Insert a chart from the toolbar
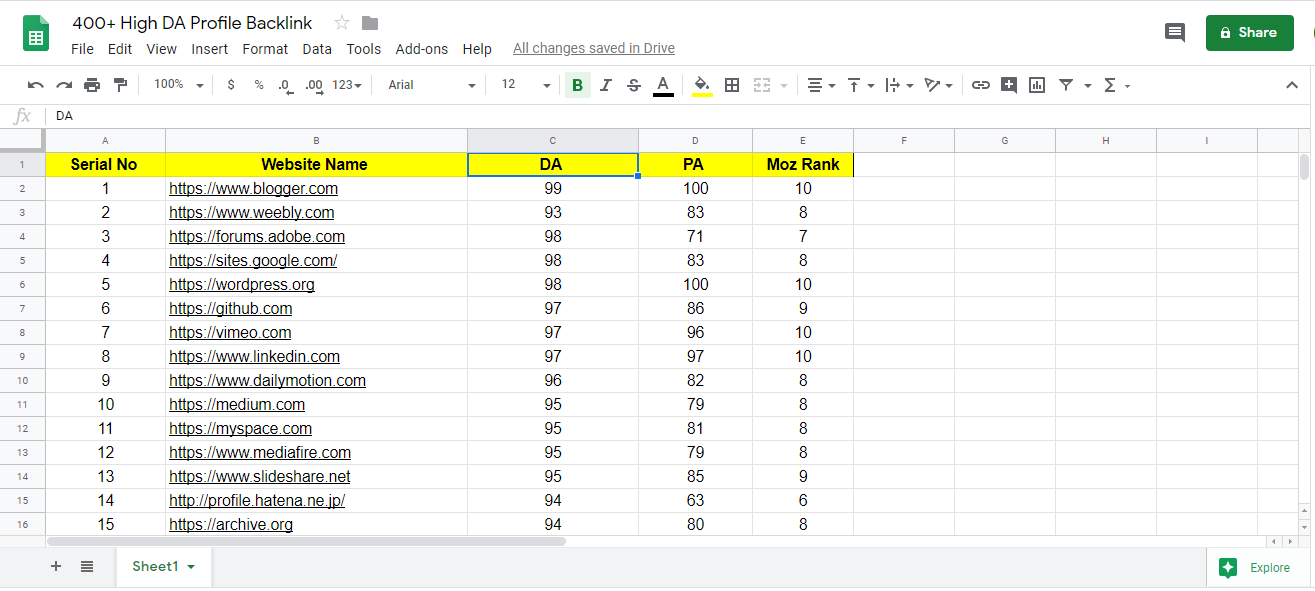The height and width of the screenshot is (591, 1315). [1036, 84]
